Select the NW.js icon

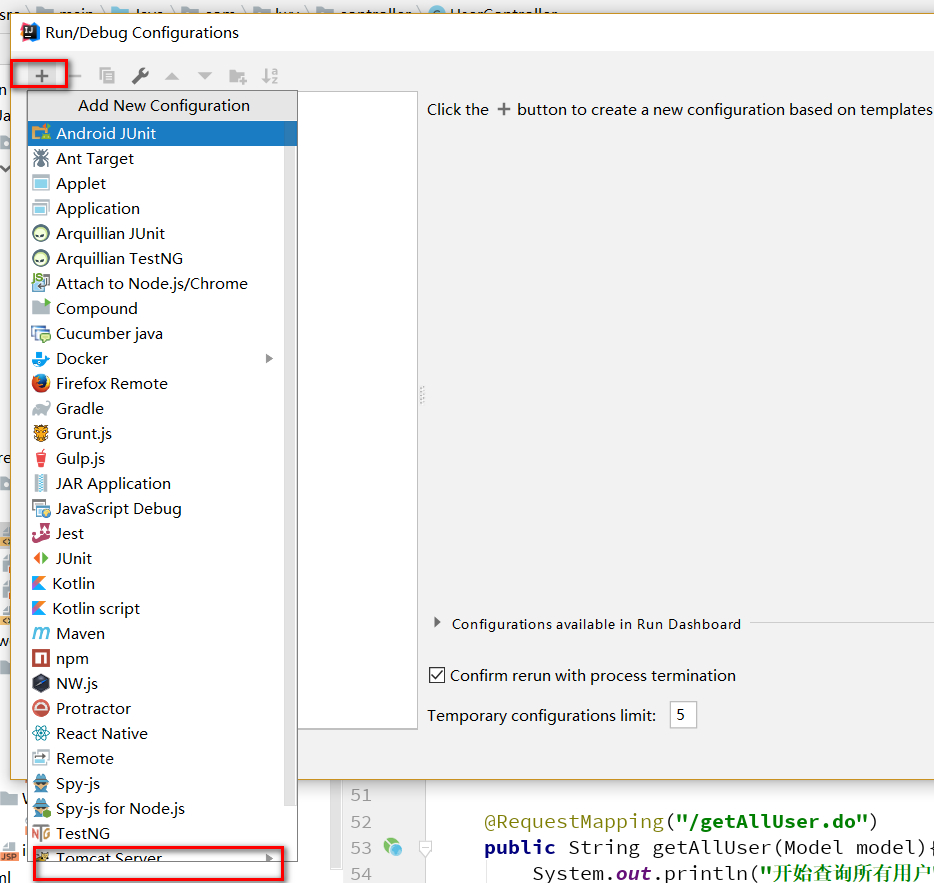[x=41, y=683]
